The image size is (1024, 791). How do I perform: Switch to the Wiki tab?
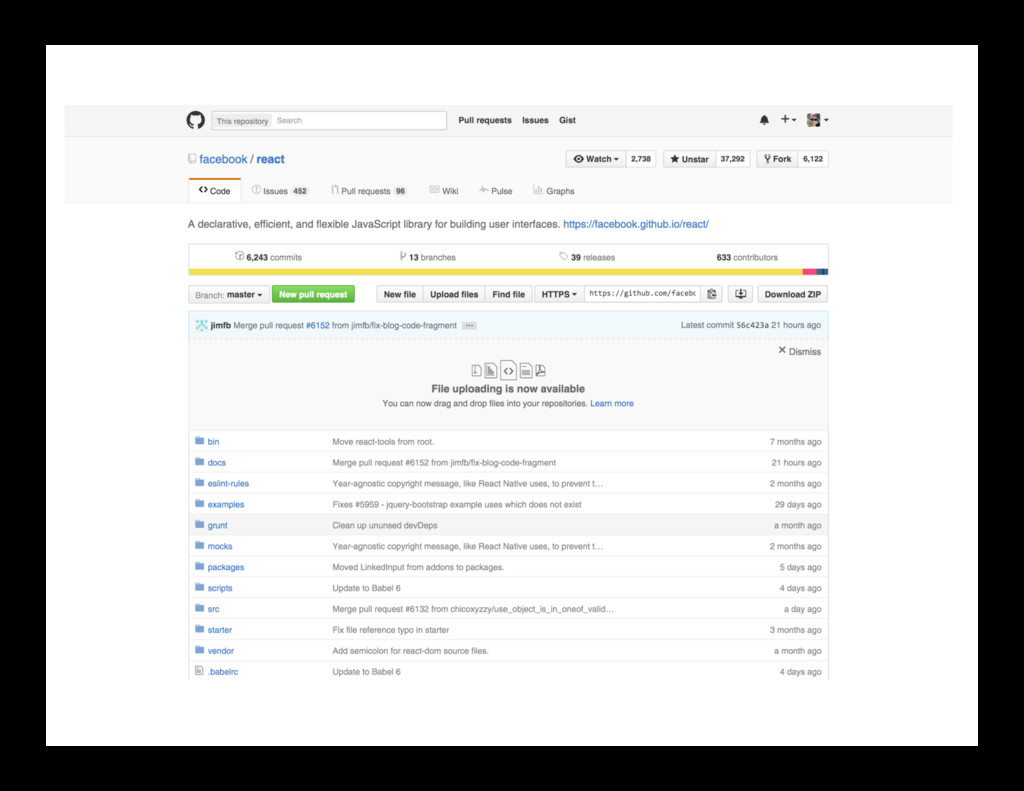[x=443, y=191]
